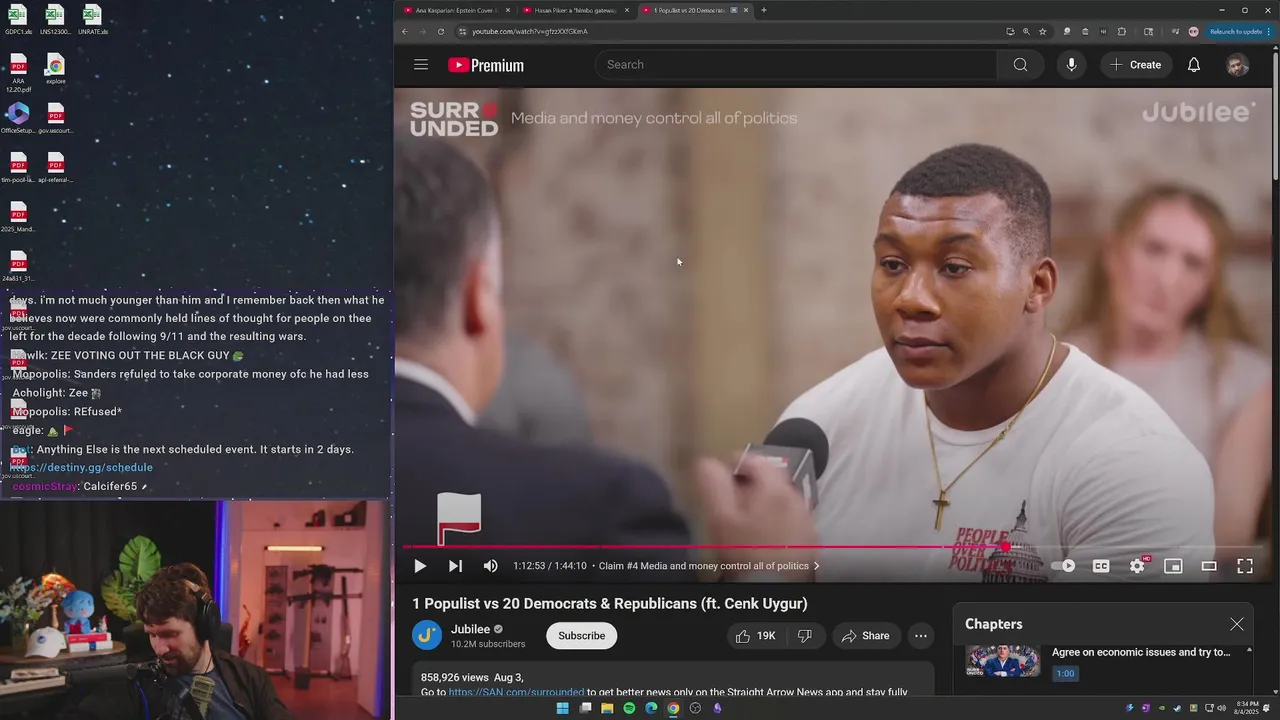1280x720 pixels.
Task: Select the Agree on economic issues chapter thumbnail
Action: 1003,661
